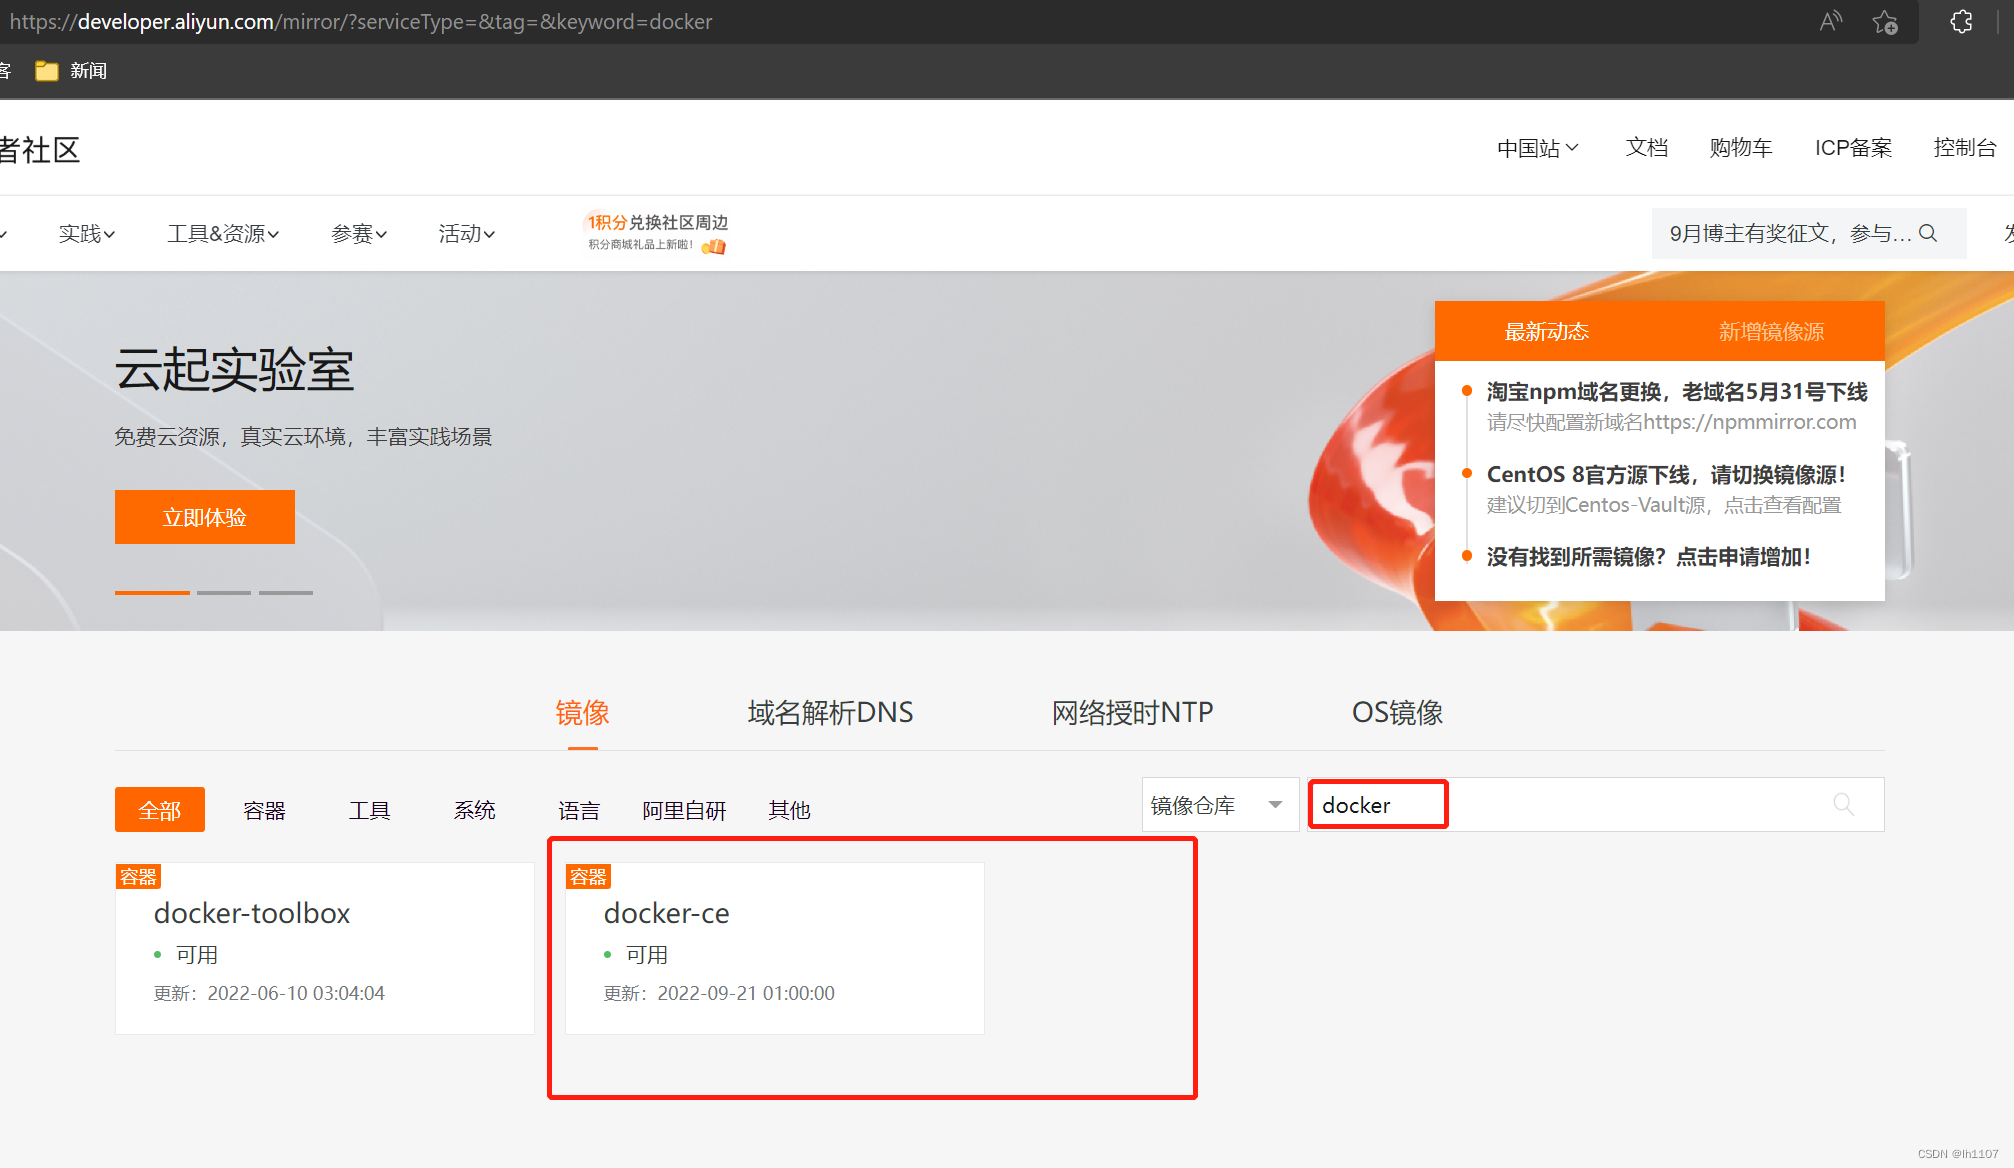The image size is (2014, 1168).
Task: Select second carousel indicator bar
Action: click(x=224, y=592)
